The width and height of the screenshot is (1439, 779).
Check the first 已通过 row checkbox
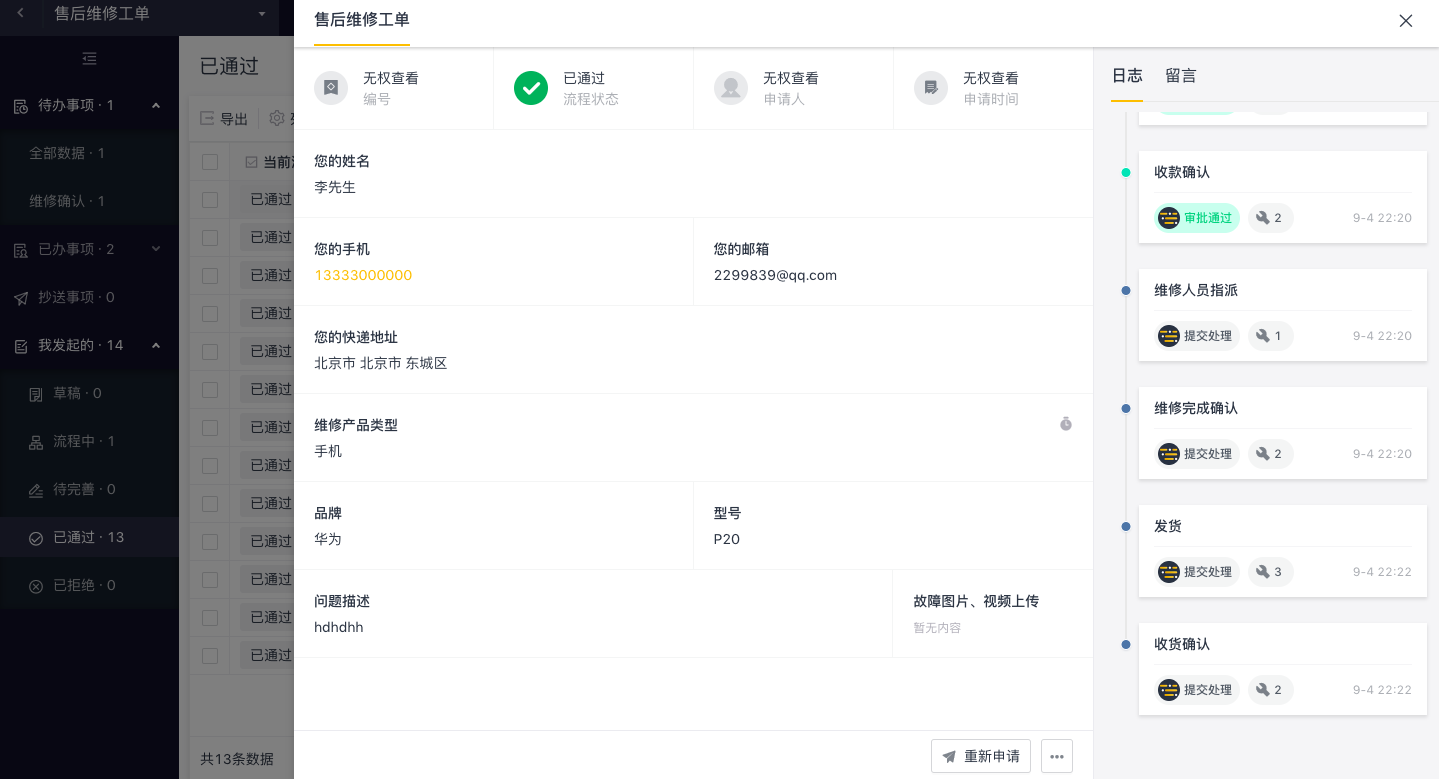210,200
